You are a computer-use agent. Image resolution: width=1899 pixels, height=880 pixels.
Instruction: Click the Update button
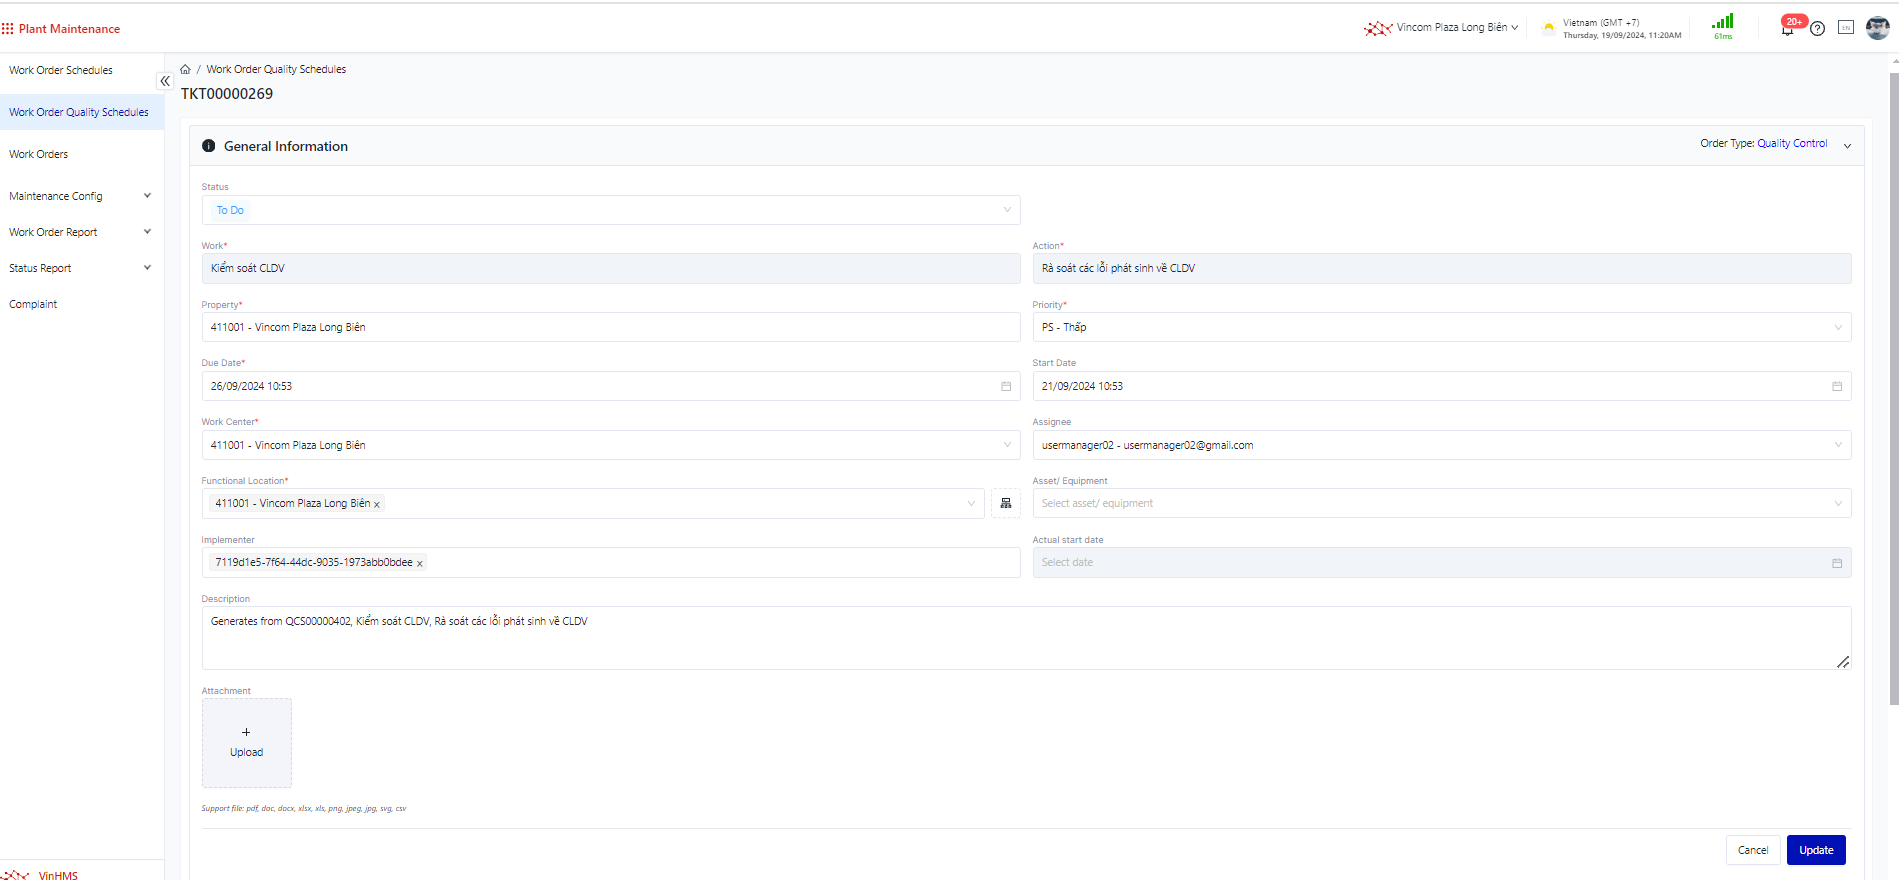coord(1815,850)
